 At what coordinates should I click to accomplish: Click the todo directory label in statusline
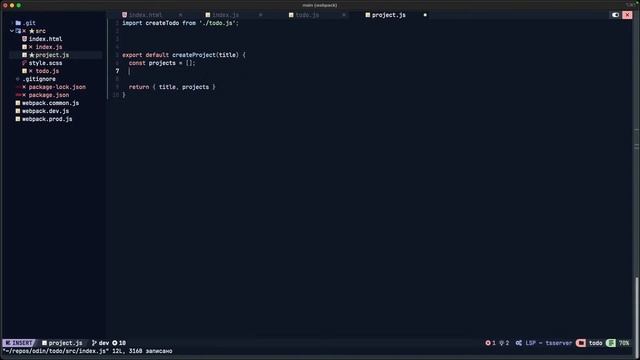pyautogui.click(x=596, y=343)
